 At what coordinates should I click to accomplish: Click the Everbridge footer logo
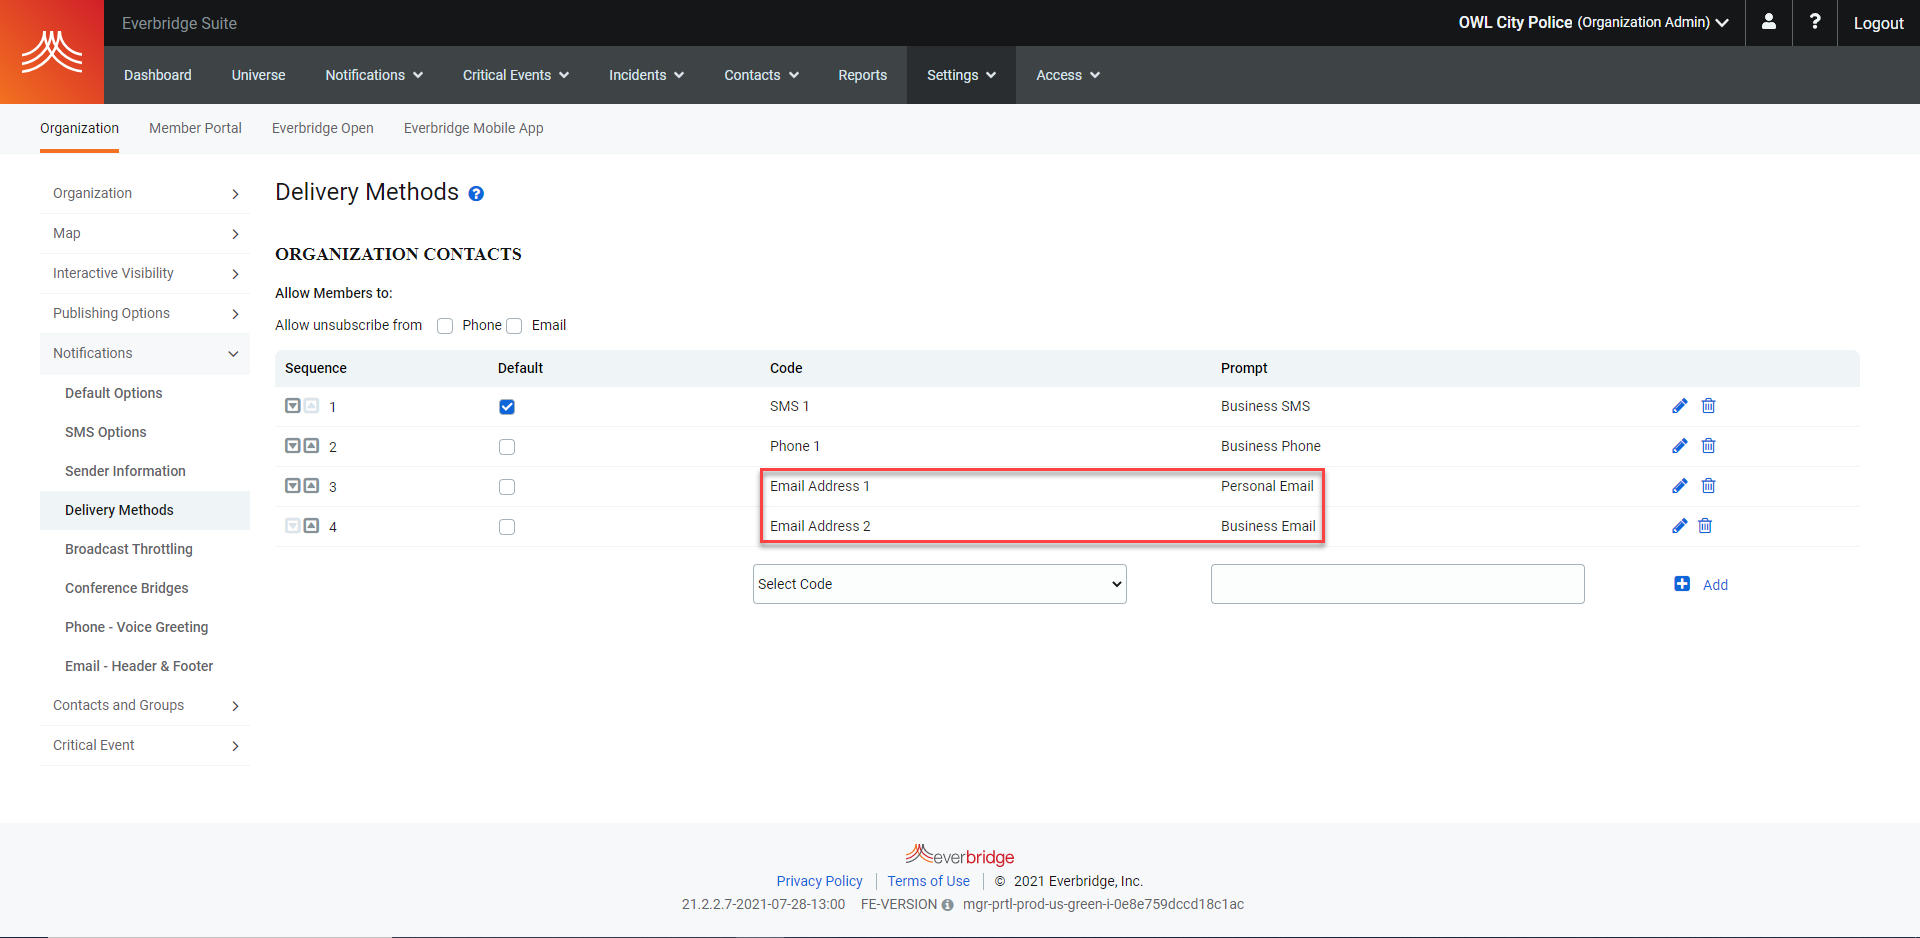(960, 856)
